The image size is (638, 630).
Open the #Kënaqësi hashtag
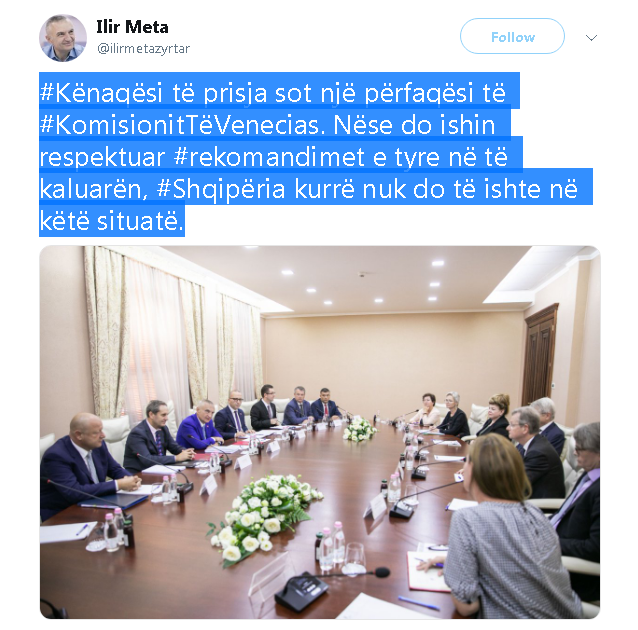pyautogui.click(x=101, y=92)
